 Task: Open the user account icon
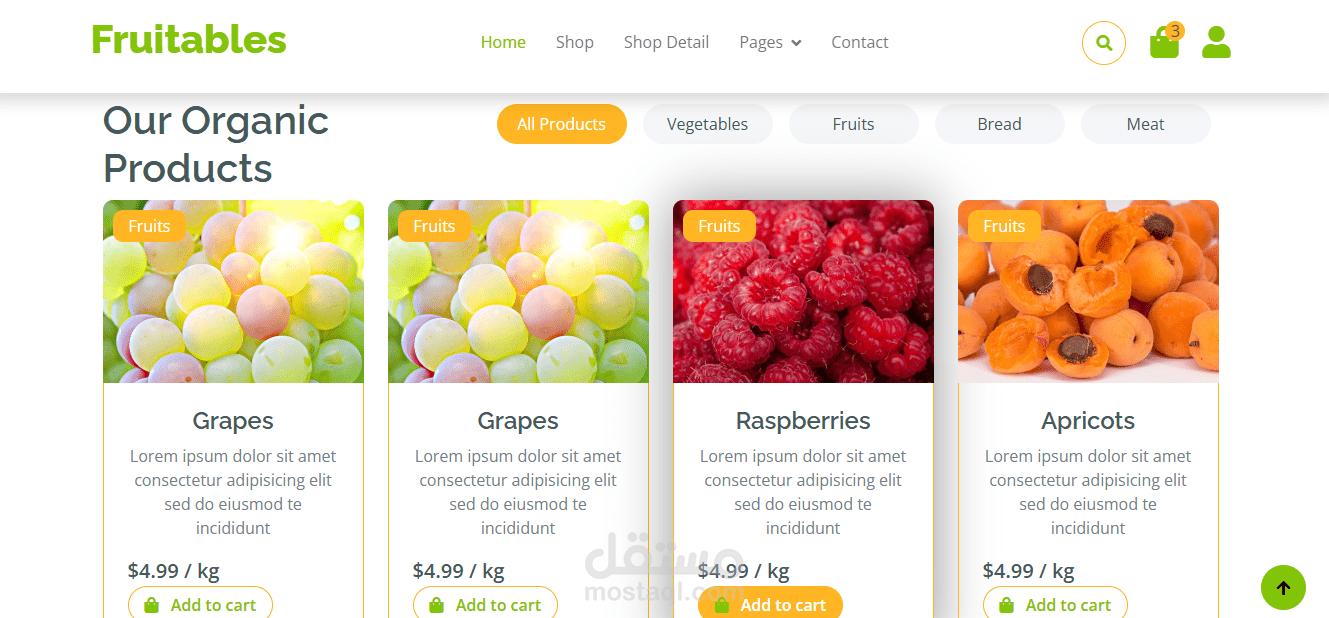1216,42
